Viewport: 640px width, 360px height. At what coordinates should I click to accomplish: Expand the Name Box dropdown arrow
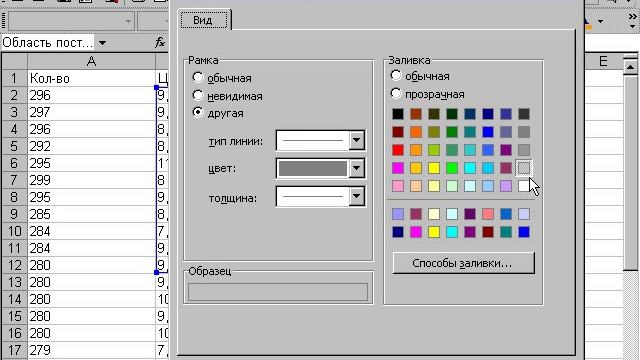point(102,42)
